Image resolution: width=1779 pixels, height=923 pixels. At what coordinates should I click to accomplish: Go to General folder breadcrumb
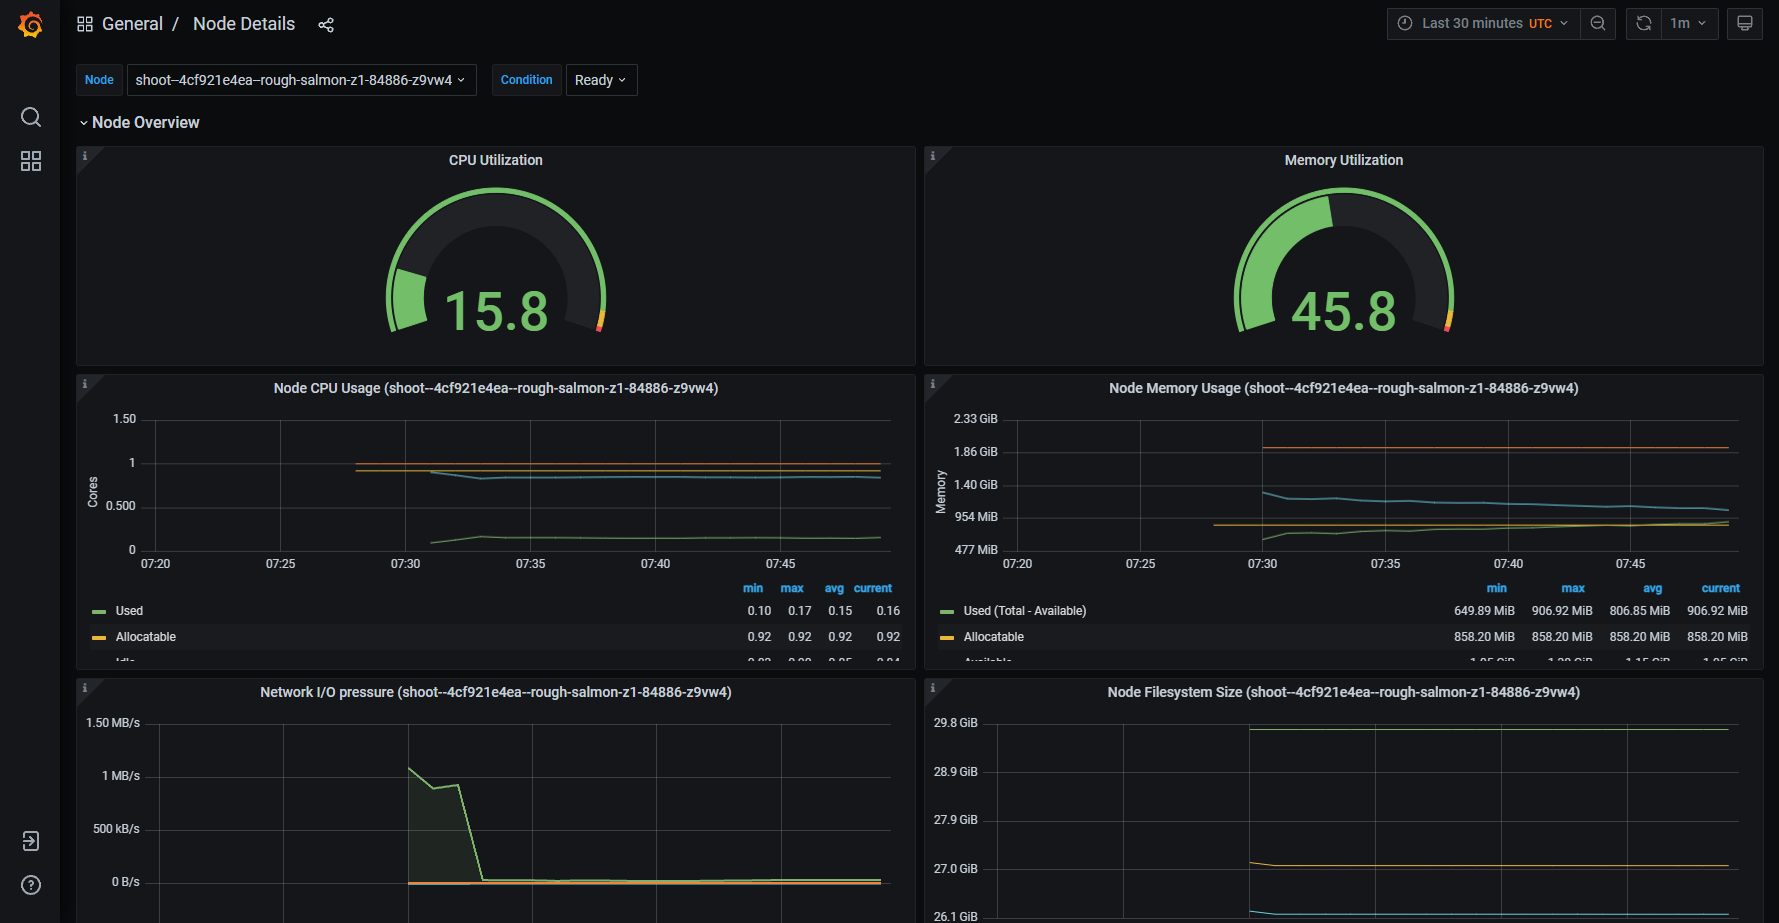pyautogui.click(x=132, y=24)
